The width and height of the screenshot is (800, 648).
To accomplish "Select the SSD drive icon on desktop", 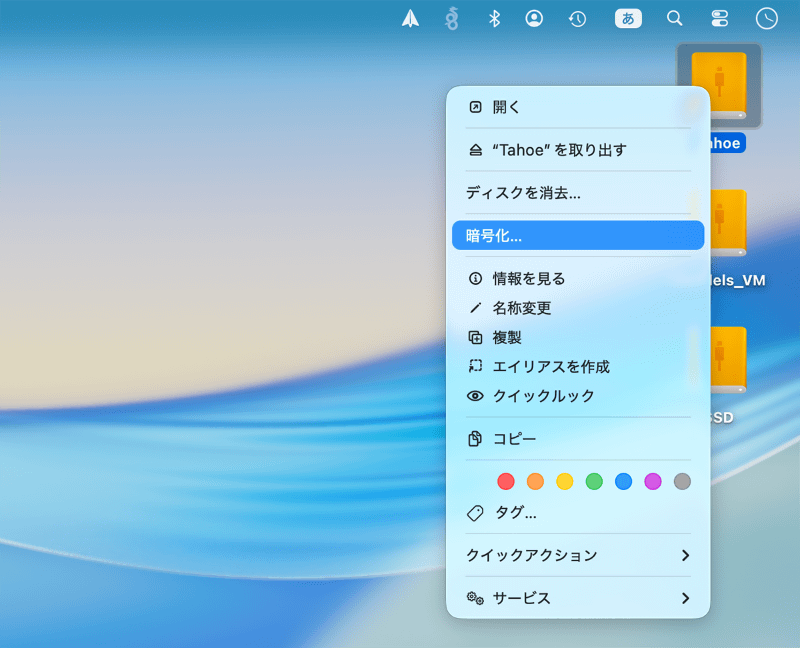I will point(729,360).
